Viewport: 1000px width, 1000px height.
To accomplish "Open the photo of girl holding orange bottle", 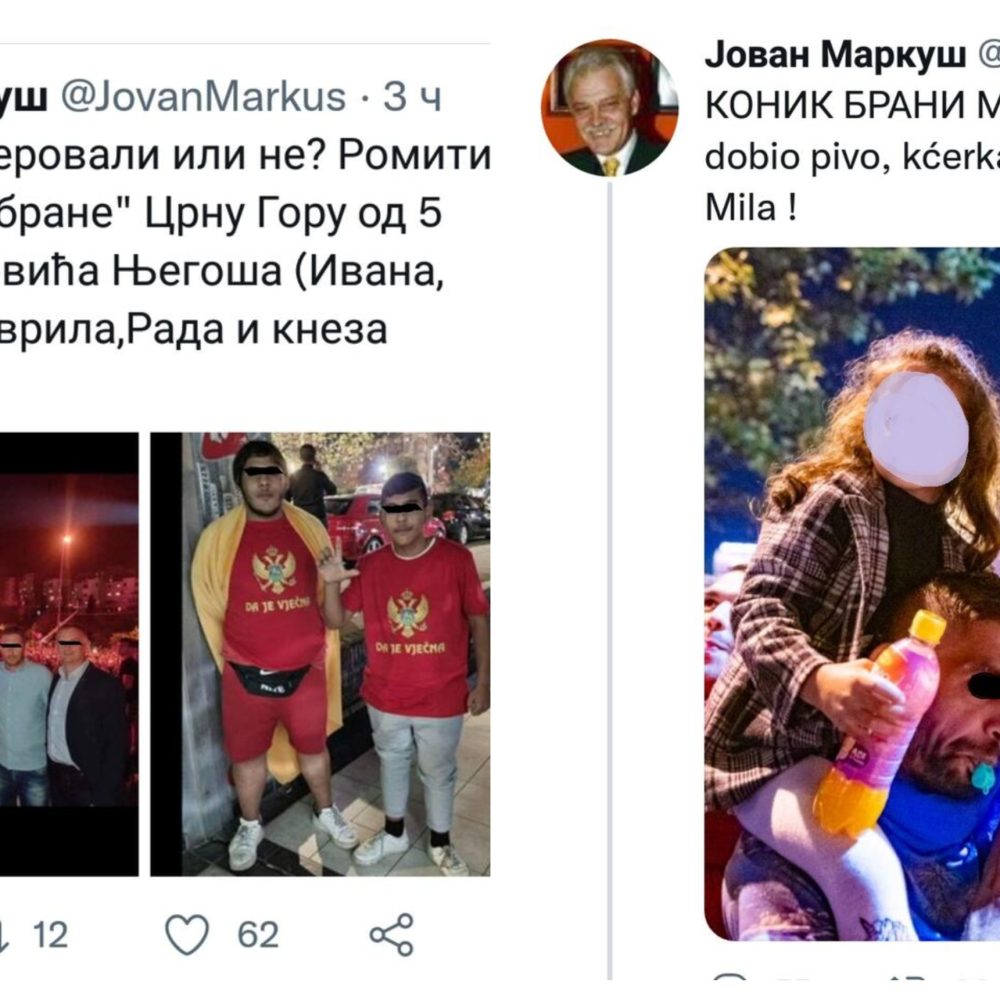I will pyautogui.click(x=852, y=593).
